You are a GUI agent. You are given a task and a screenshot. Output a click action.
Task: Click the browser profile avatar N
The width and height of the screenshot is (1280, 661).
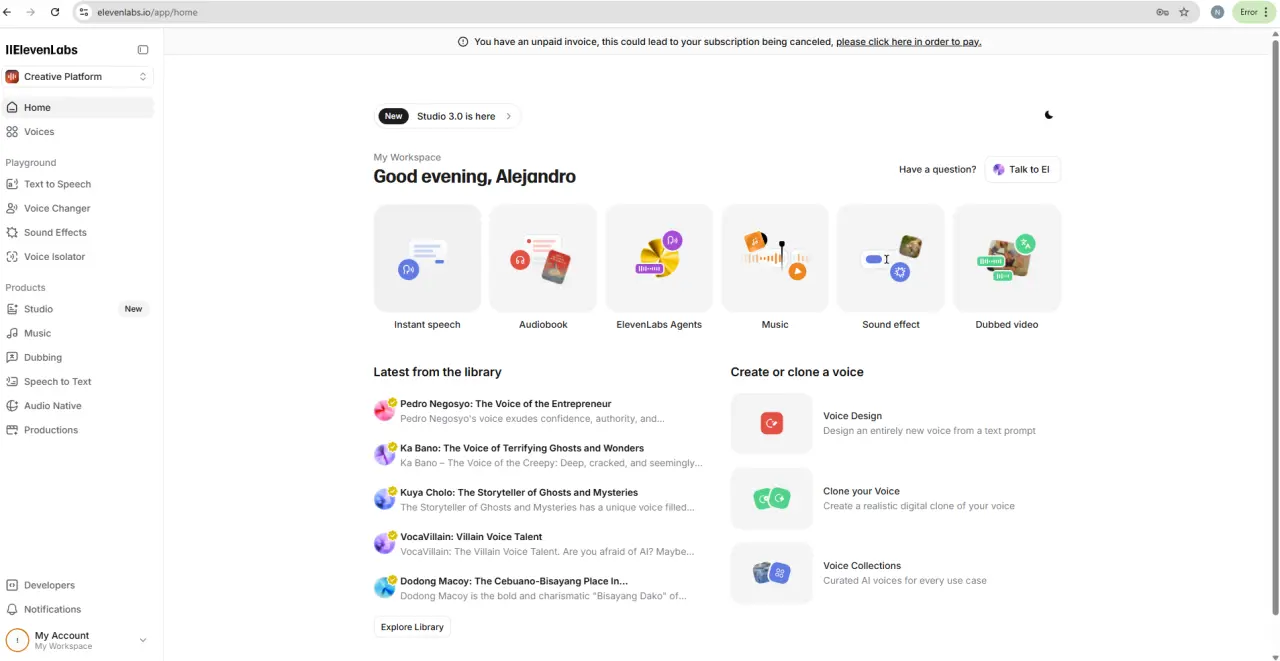click(1217, 12)
